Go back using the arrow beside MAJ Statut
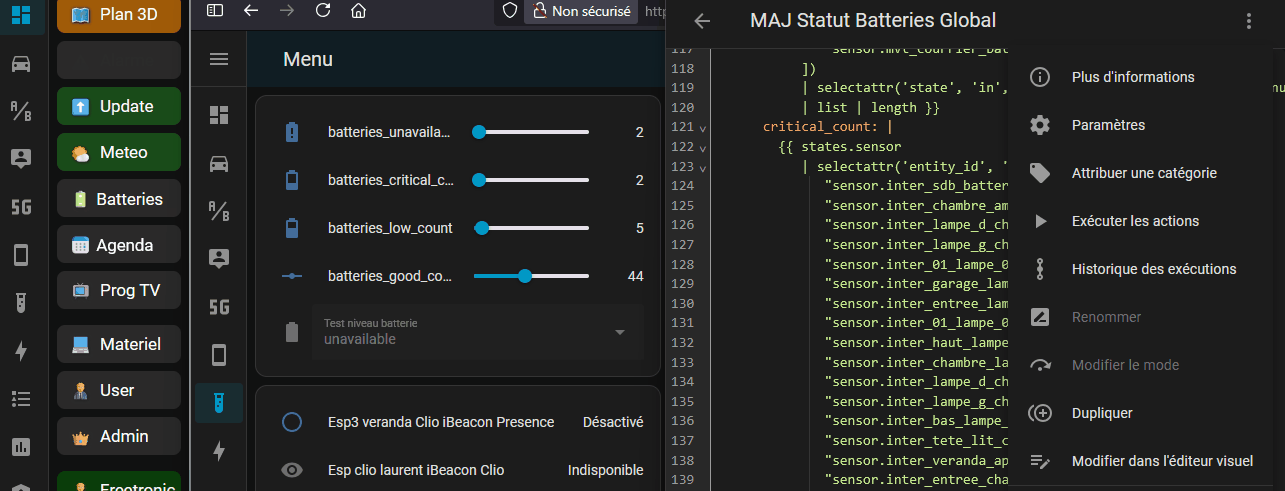1285x491 pixels. (x=702, y=21)
